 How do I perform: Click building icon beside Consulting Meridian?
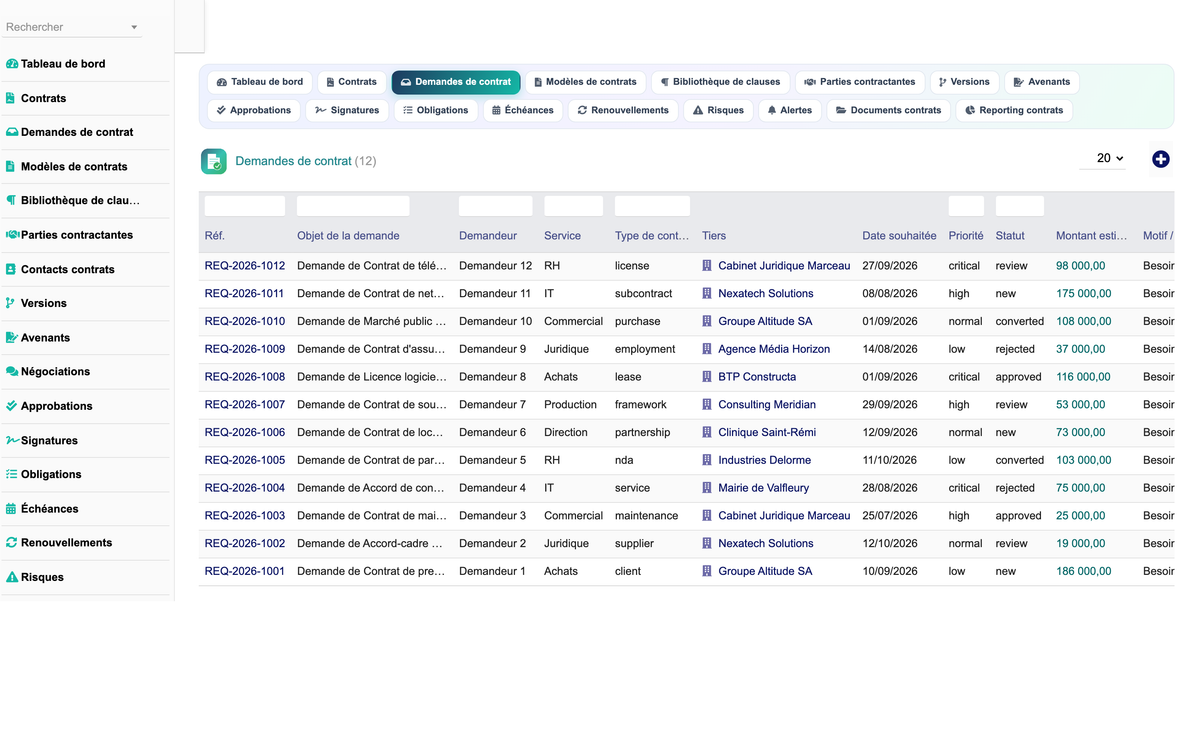707,405
